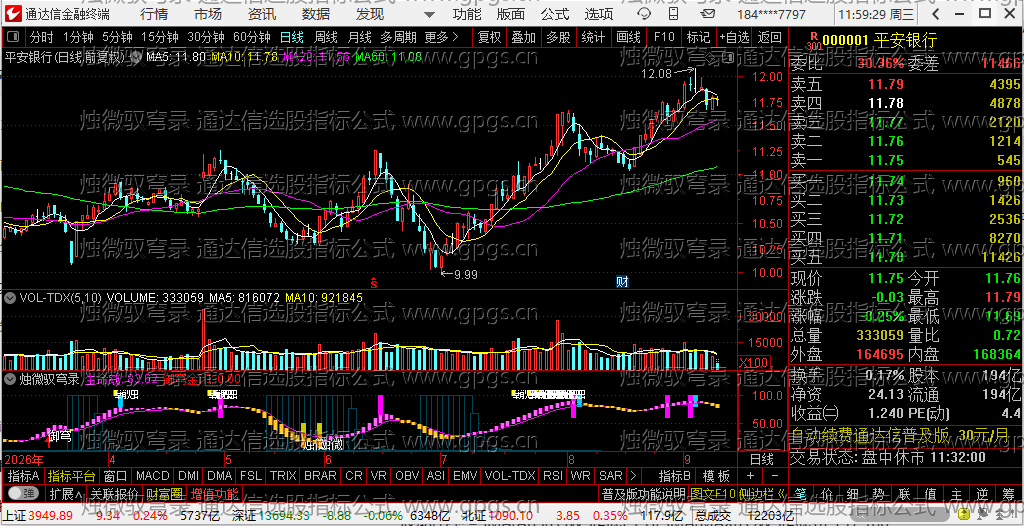Collapse the VOL-TDX indicator panel arrow
1024x526 pixels.
[x=10, y=297]
